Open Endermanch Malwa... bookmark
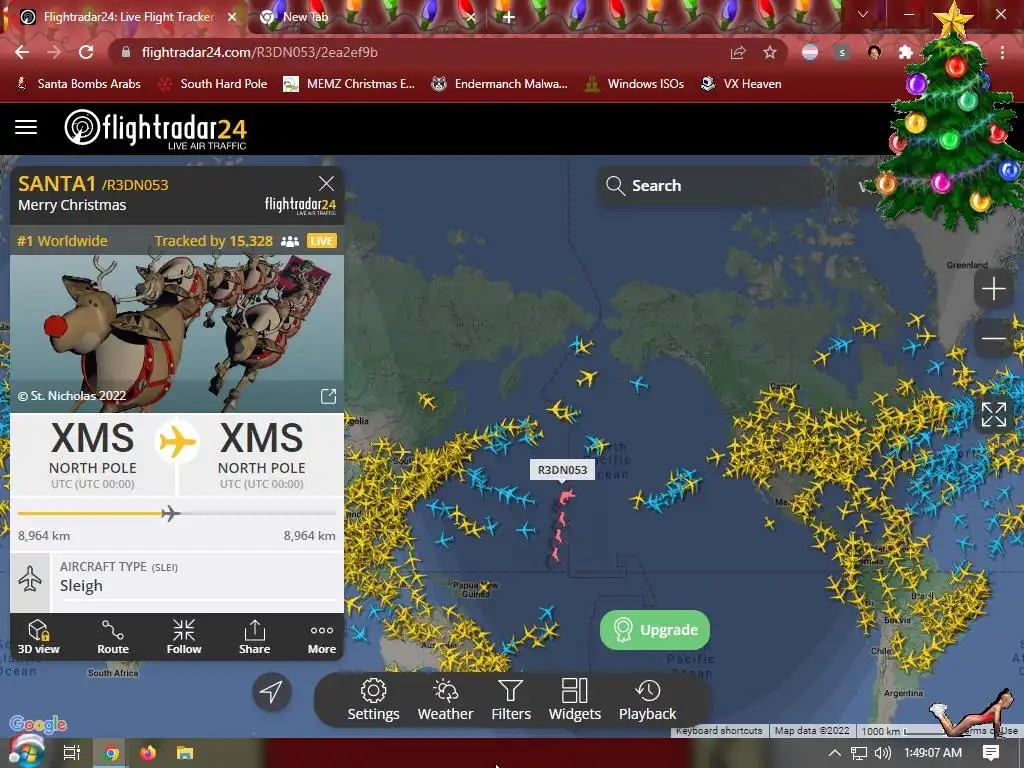Viewport: 1024px width, 768px height. (x=500, y=84)
